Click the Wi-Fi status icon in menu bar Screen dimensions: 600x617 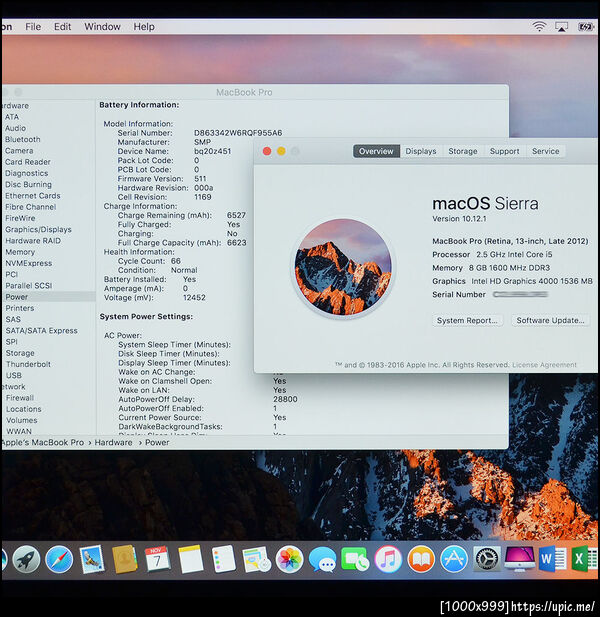click(539, 26)
